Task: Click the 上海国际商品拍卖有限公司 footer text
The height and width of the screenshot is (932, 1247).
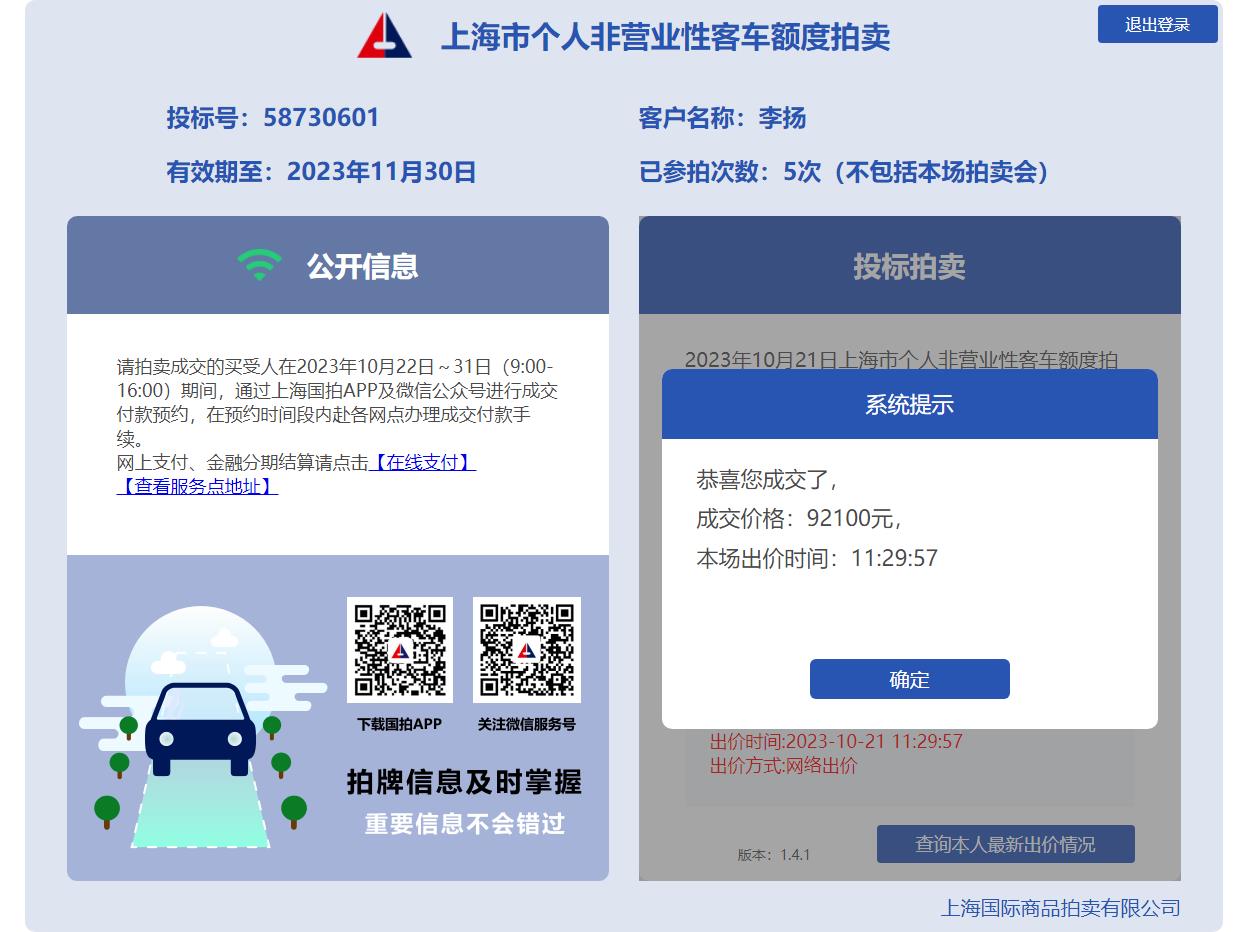Action: coord(1060,908)
